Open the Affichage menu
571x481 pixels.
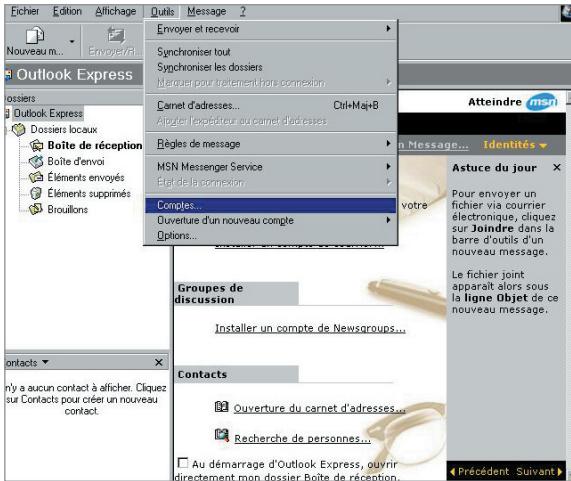(115, 11)
